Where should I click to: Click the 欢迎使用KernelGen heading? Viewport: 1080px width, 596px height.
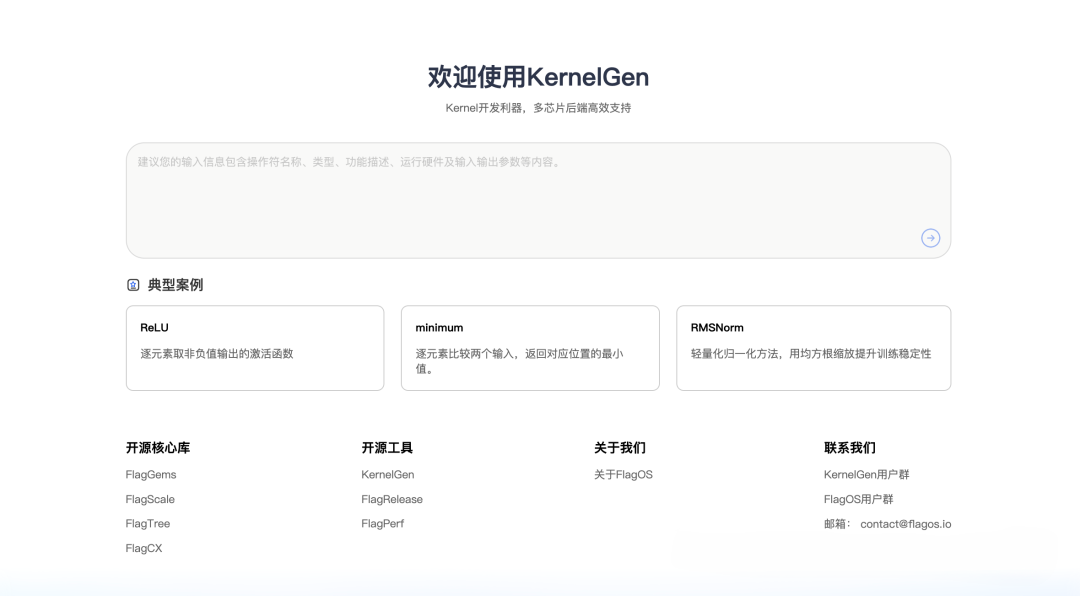(x=538, y=77)
